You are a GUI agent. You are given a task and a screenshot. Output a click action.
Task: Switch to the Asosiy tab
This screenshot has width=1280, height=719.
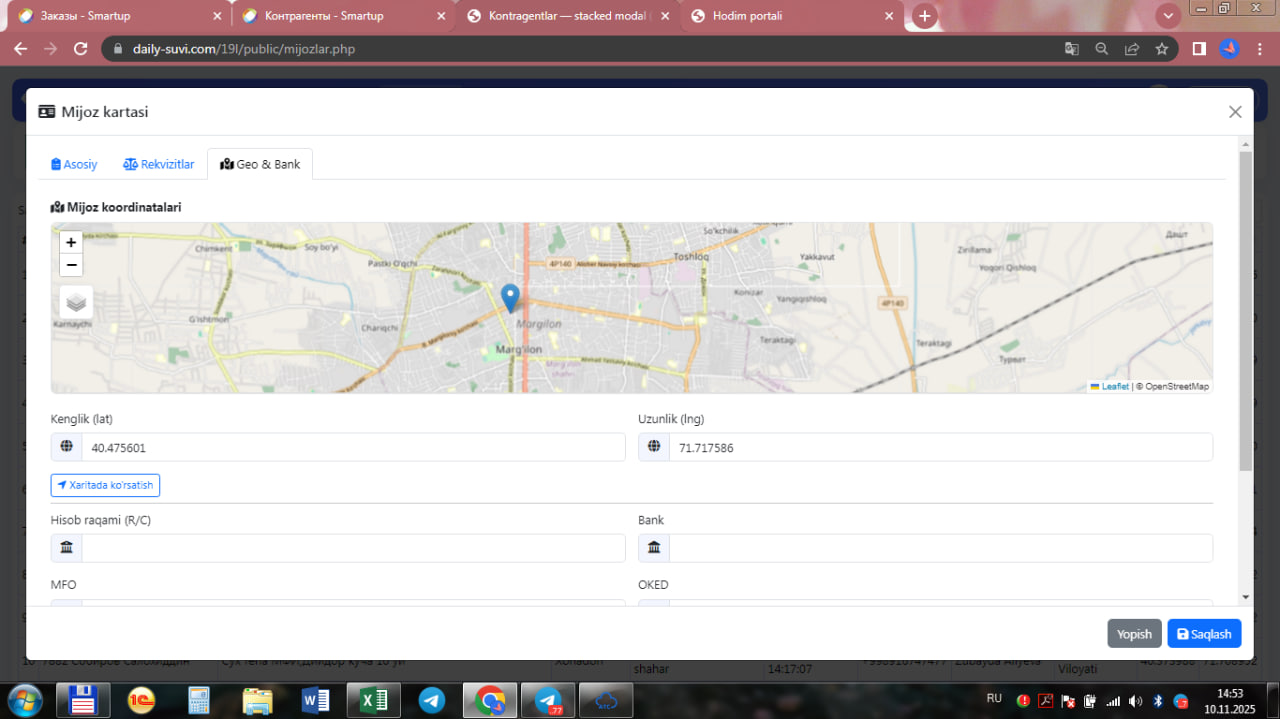[x=74, y=164]
